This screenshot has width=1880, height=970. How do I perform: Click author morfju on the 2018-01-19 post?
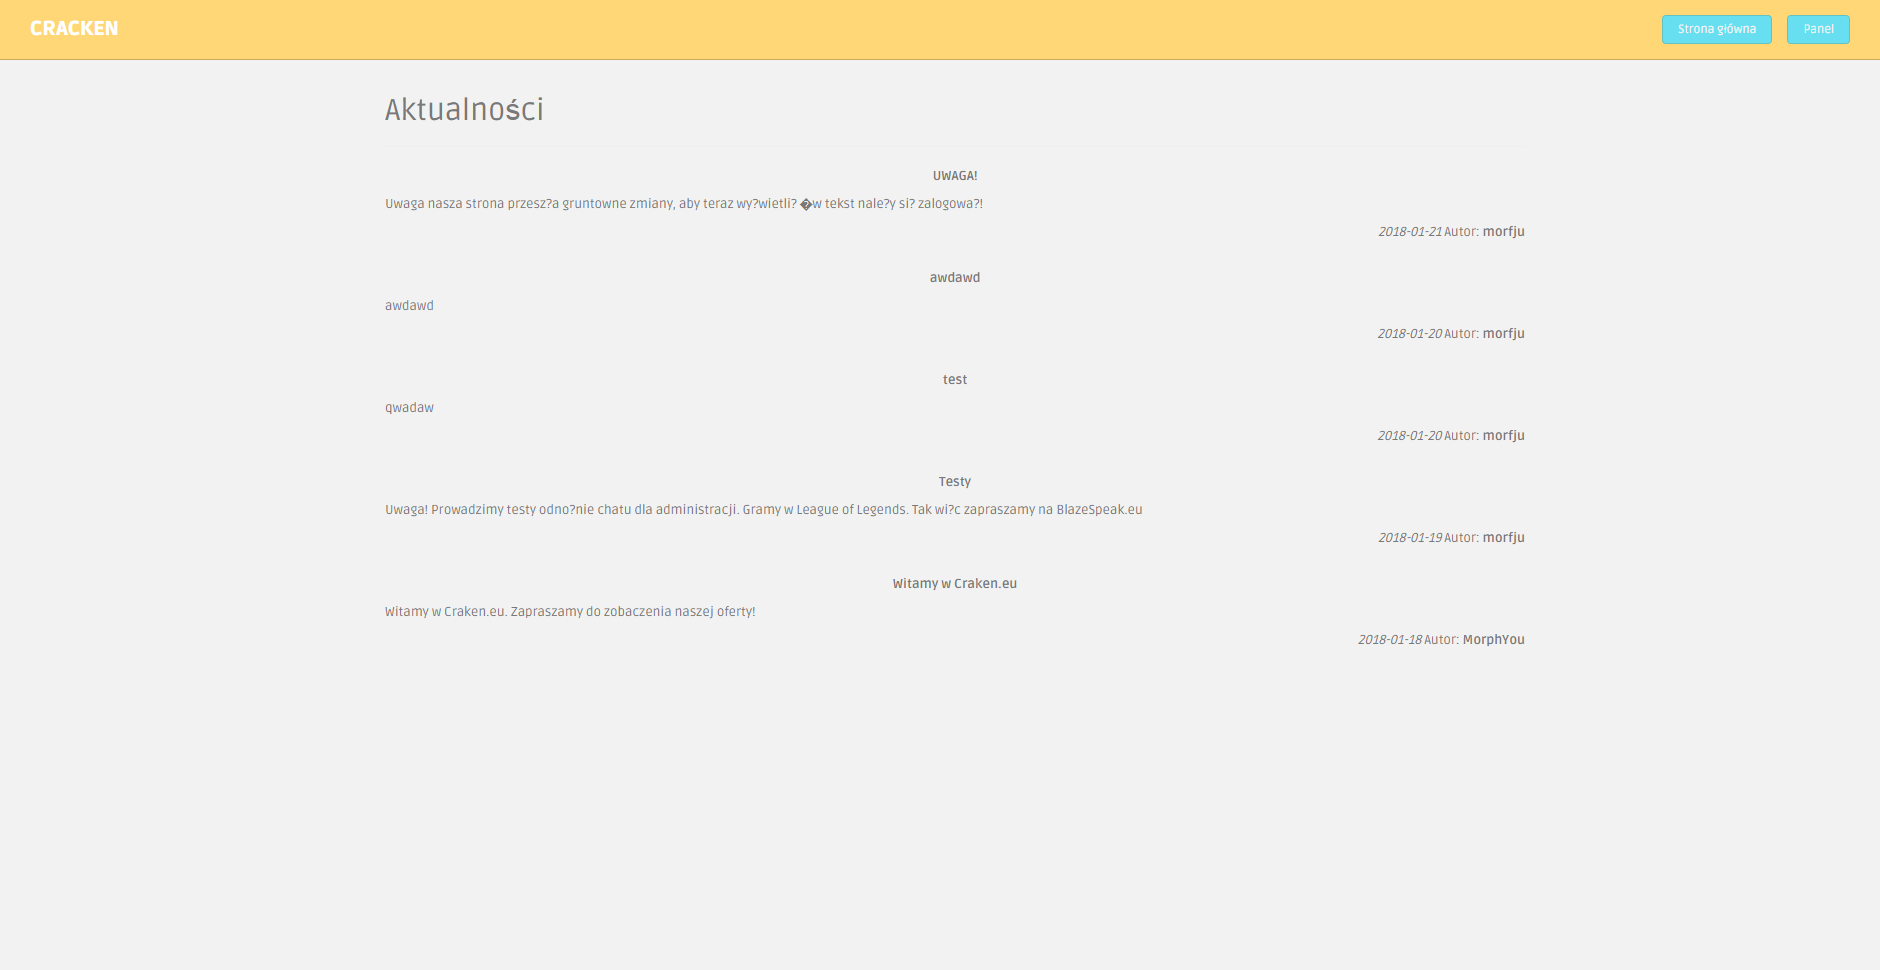click(x=1503, y=538)
